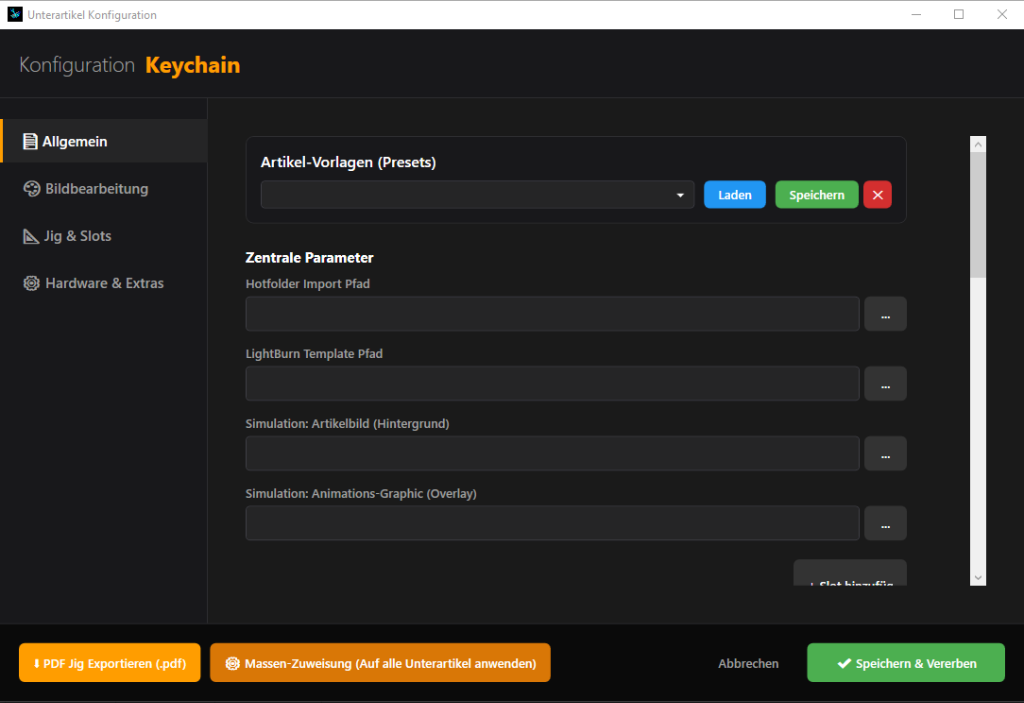The height and width of the screenshot is (703, 1024).
Task: Load the selected preset with Laden
Action: pos(735,195)
